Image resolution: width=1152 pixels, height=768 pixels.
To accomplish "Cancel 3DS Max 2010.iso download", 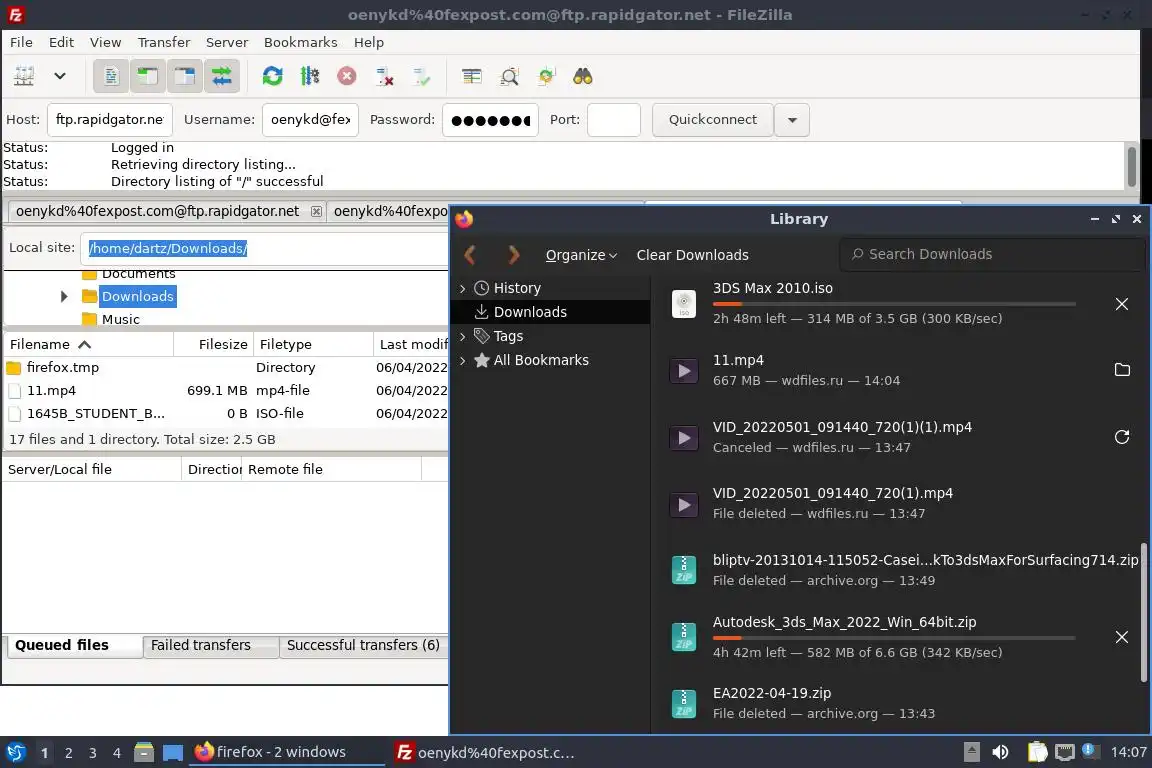I will tap(1121, 304).
